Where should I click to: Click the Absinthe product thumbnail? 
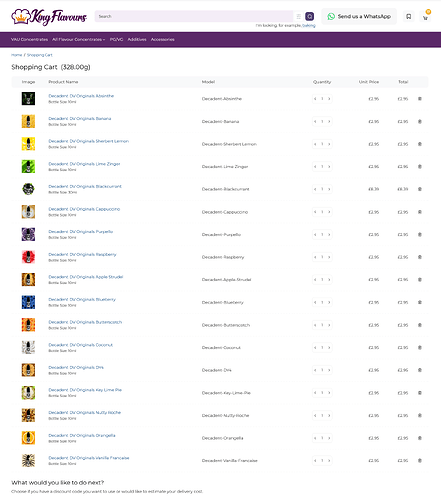[28, 99]
